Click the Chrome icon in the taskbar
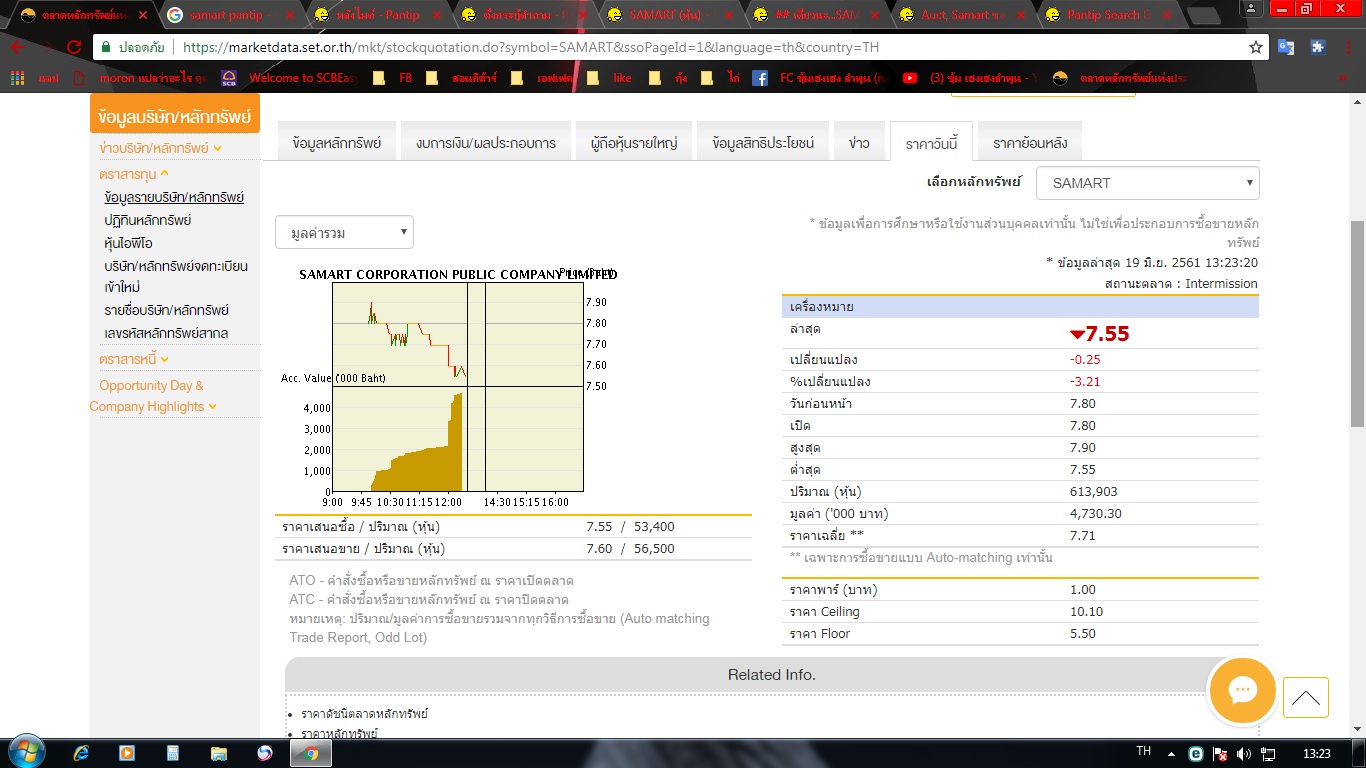 coord(311,753)
